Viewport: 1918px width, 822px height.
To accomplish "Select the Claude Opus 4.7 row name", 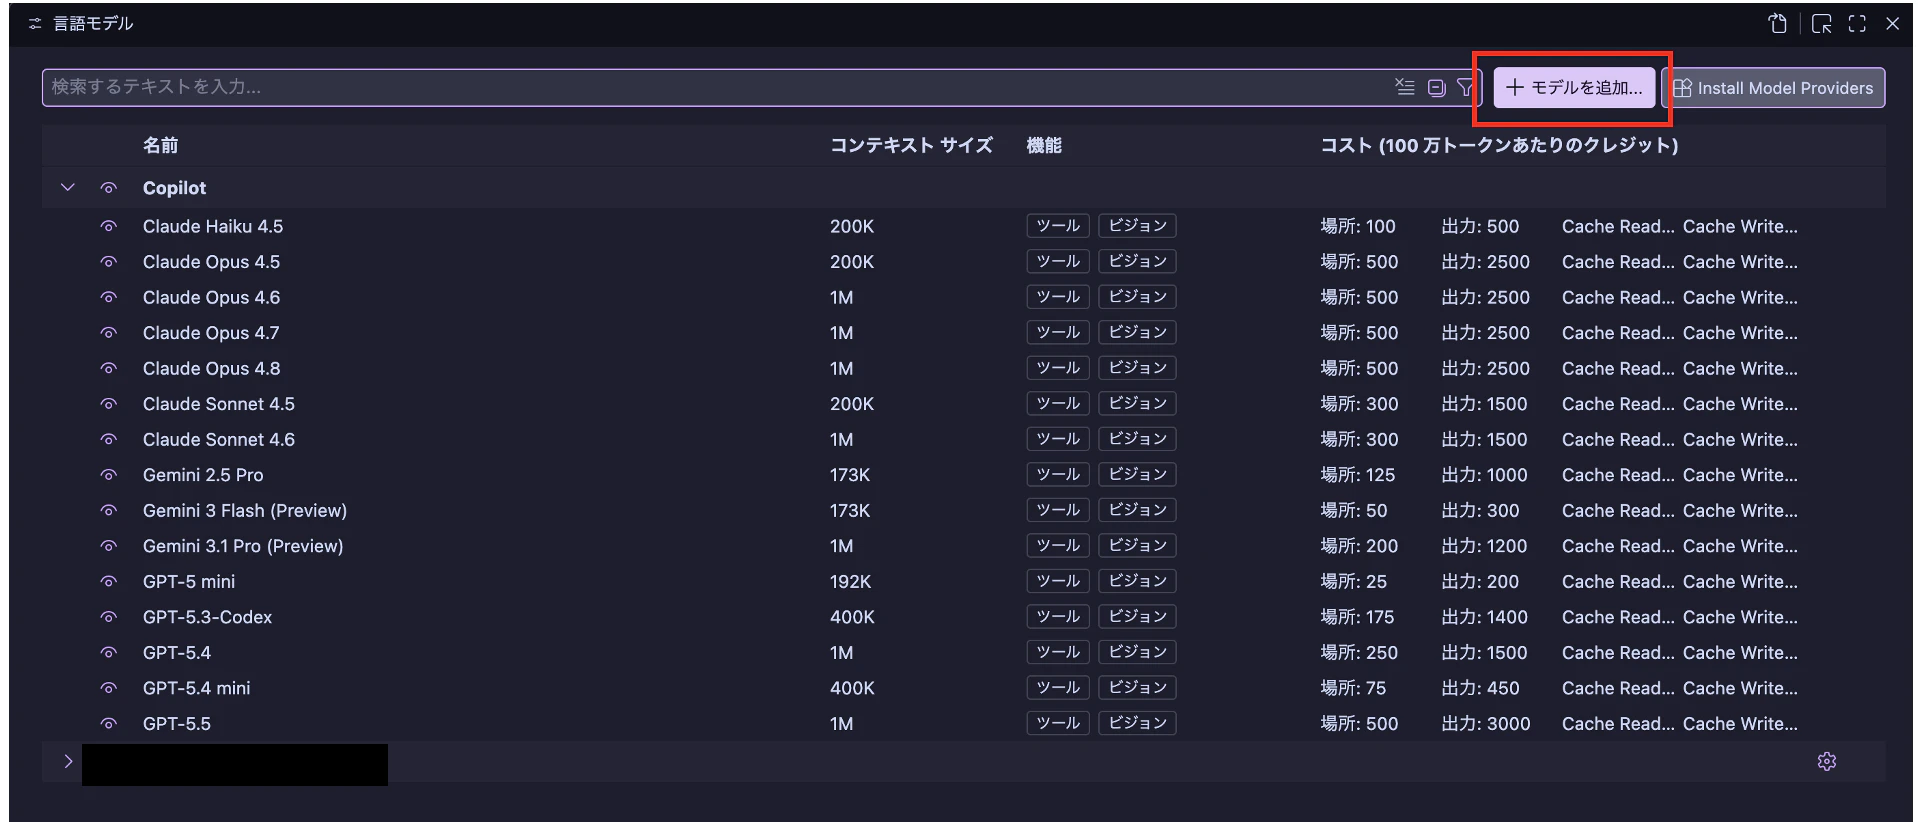I will (211, 333).
